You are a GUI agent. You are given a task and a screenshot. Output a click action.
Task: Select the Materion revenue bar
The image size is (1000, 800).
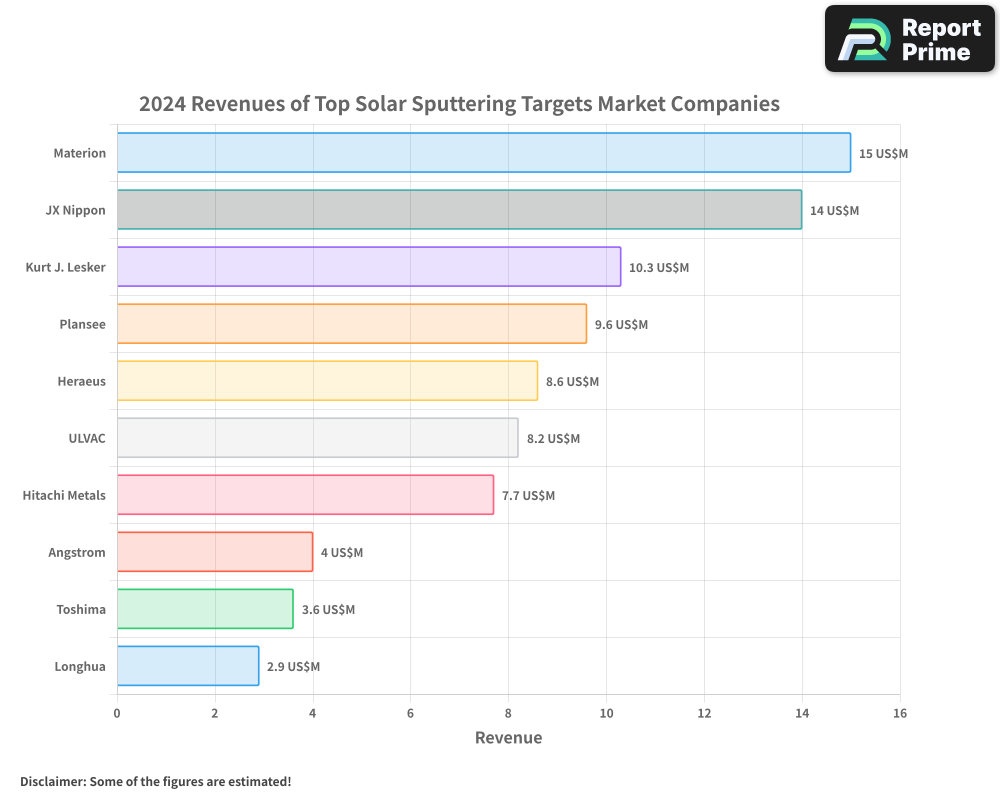480,153
